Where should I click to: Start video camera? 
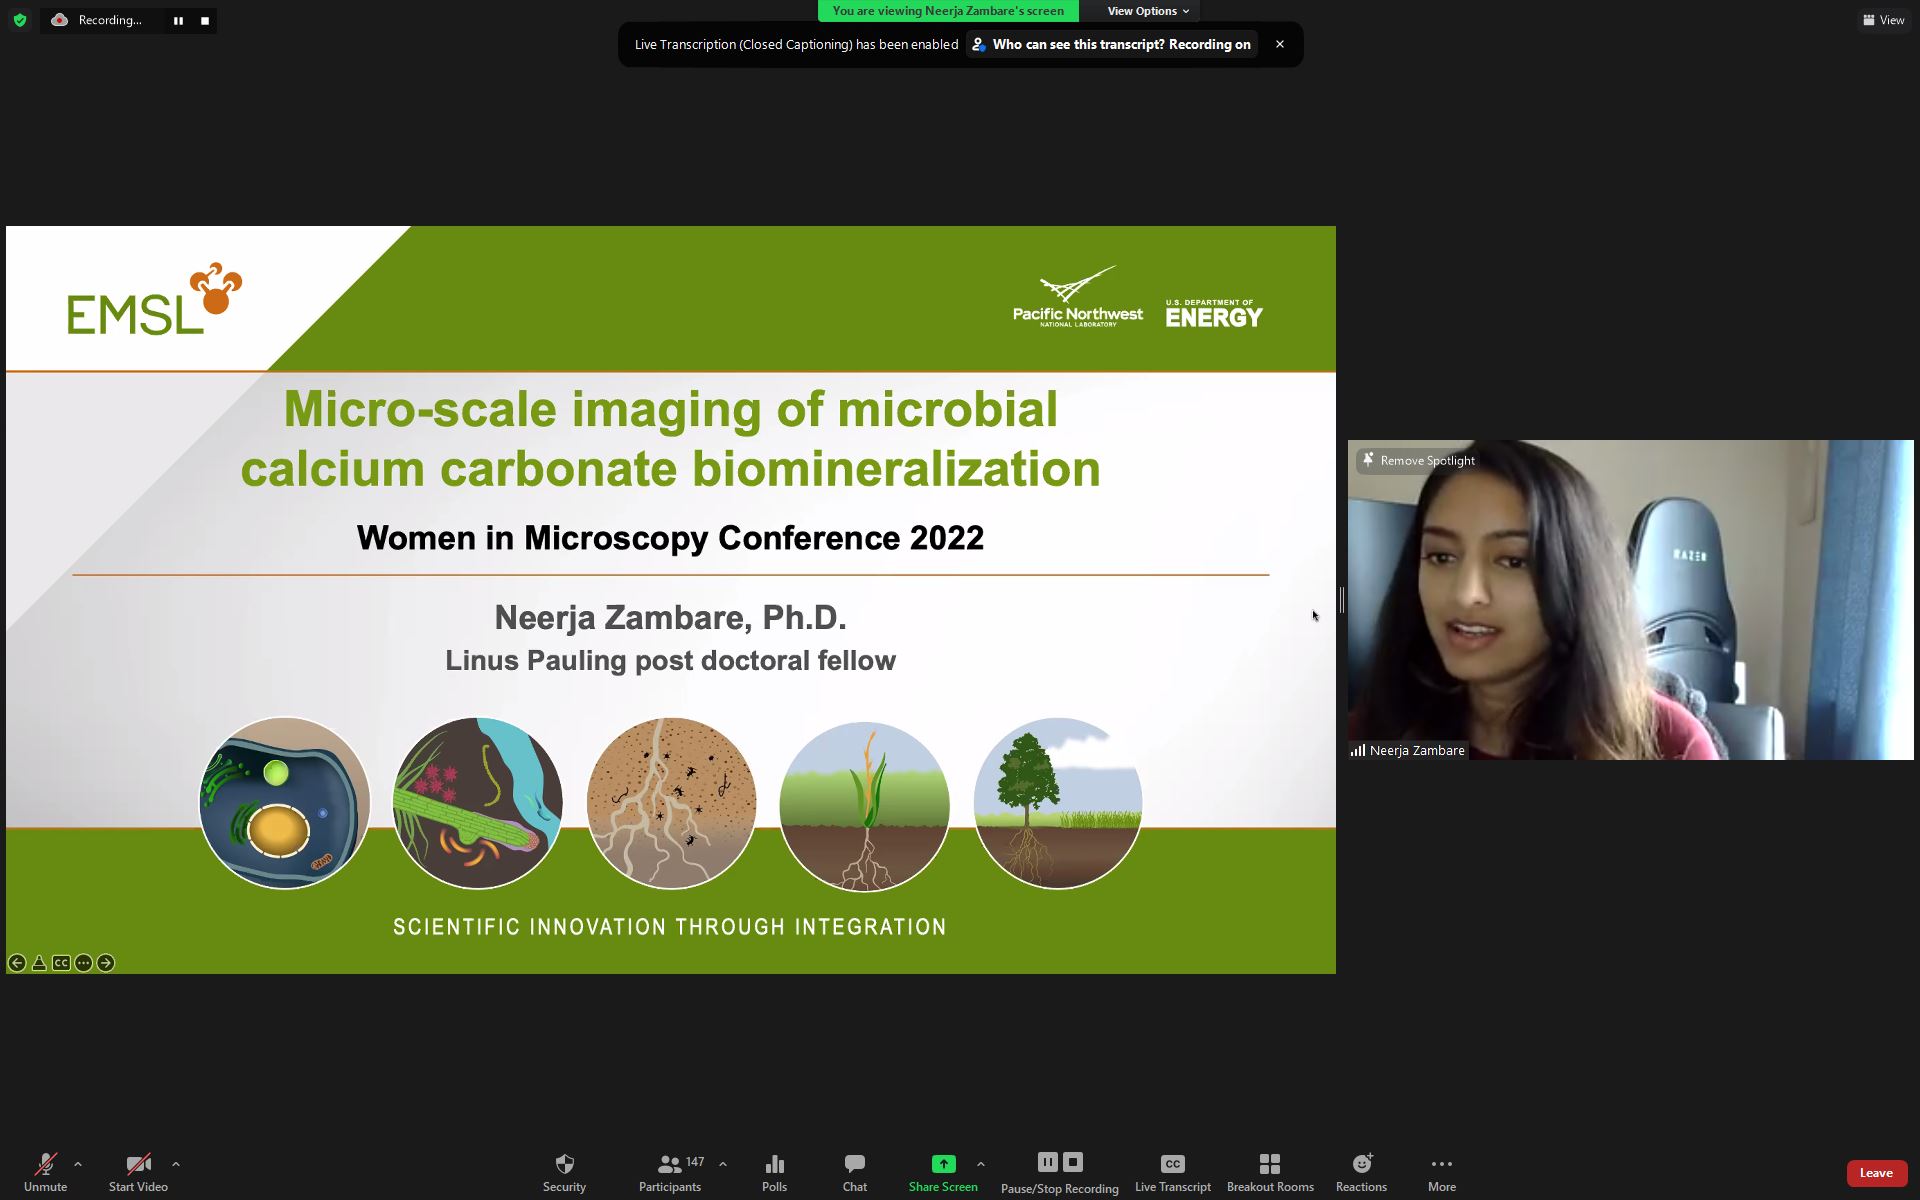(x=138, y=1172)
